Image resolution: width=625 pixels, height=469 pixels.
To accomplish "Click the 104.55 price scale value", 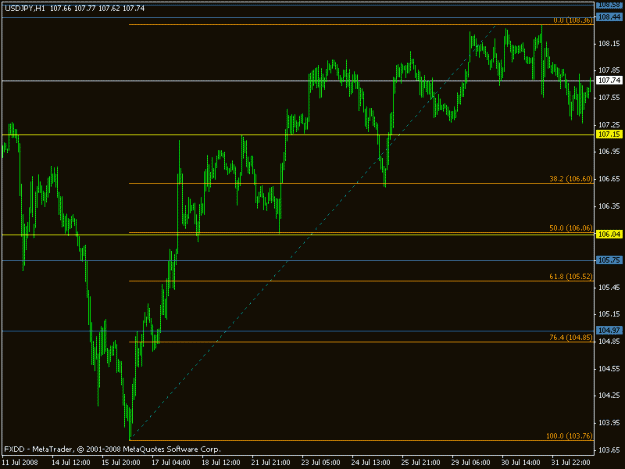I will tap(609, 369).
